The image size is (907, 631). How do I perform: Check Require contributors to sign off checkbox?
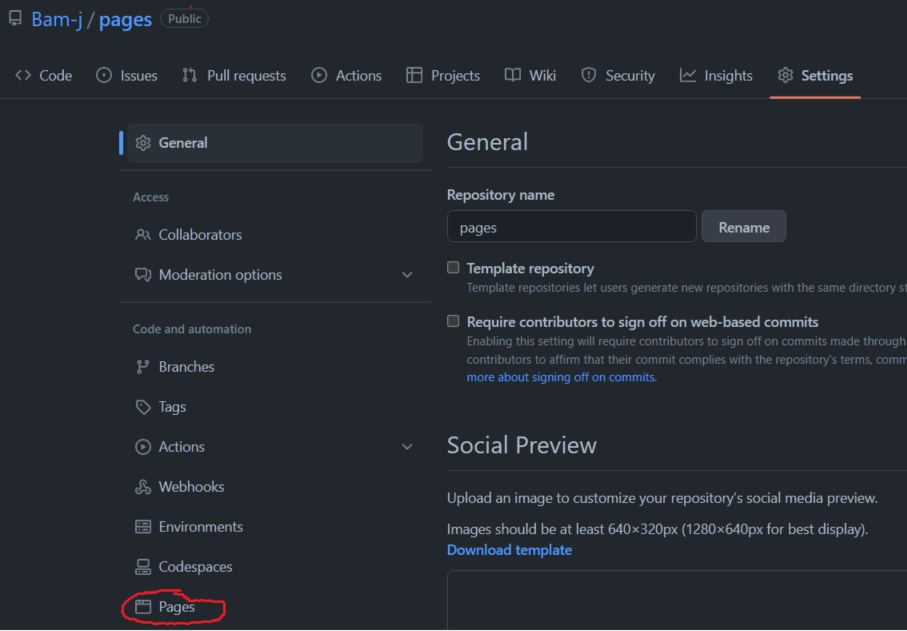pyautogui.click(x=454, y=321)
